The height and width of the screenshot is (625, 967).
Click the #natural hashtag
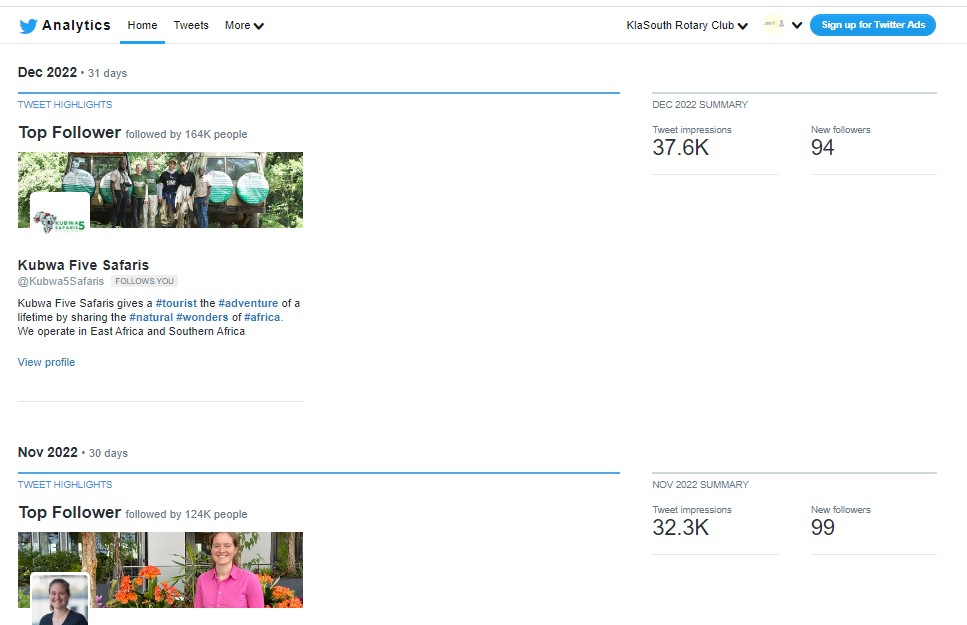click(151, 317)
